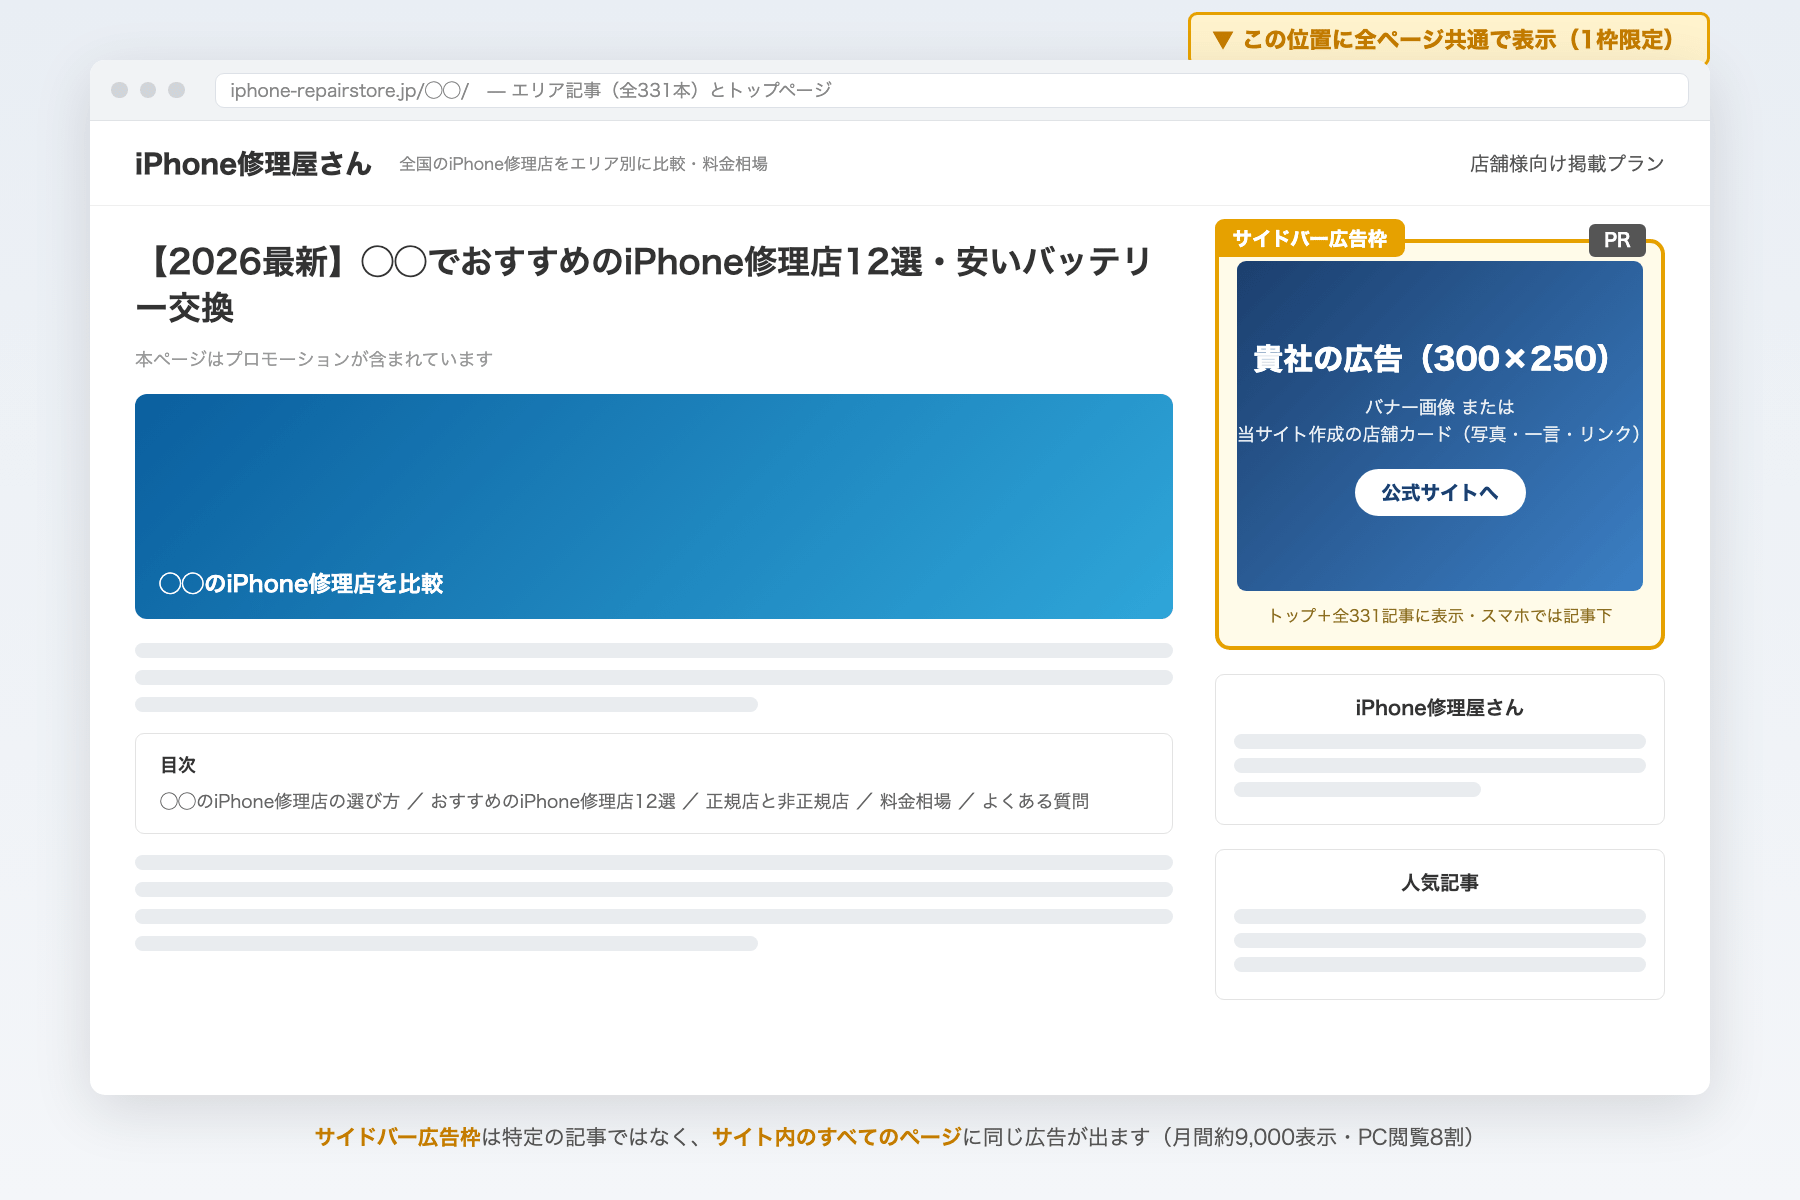Viewport: 1800px width, 1200px height.
Task: Click the PR badge on the ad frame
Action: [x=1617, y=240]
